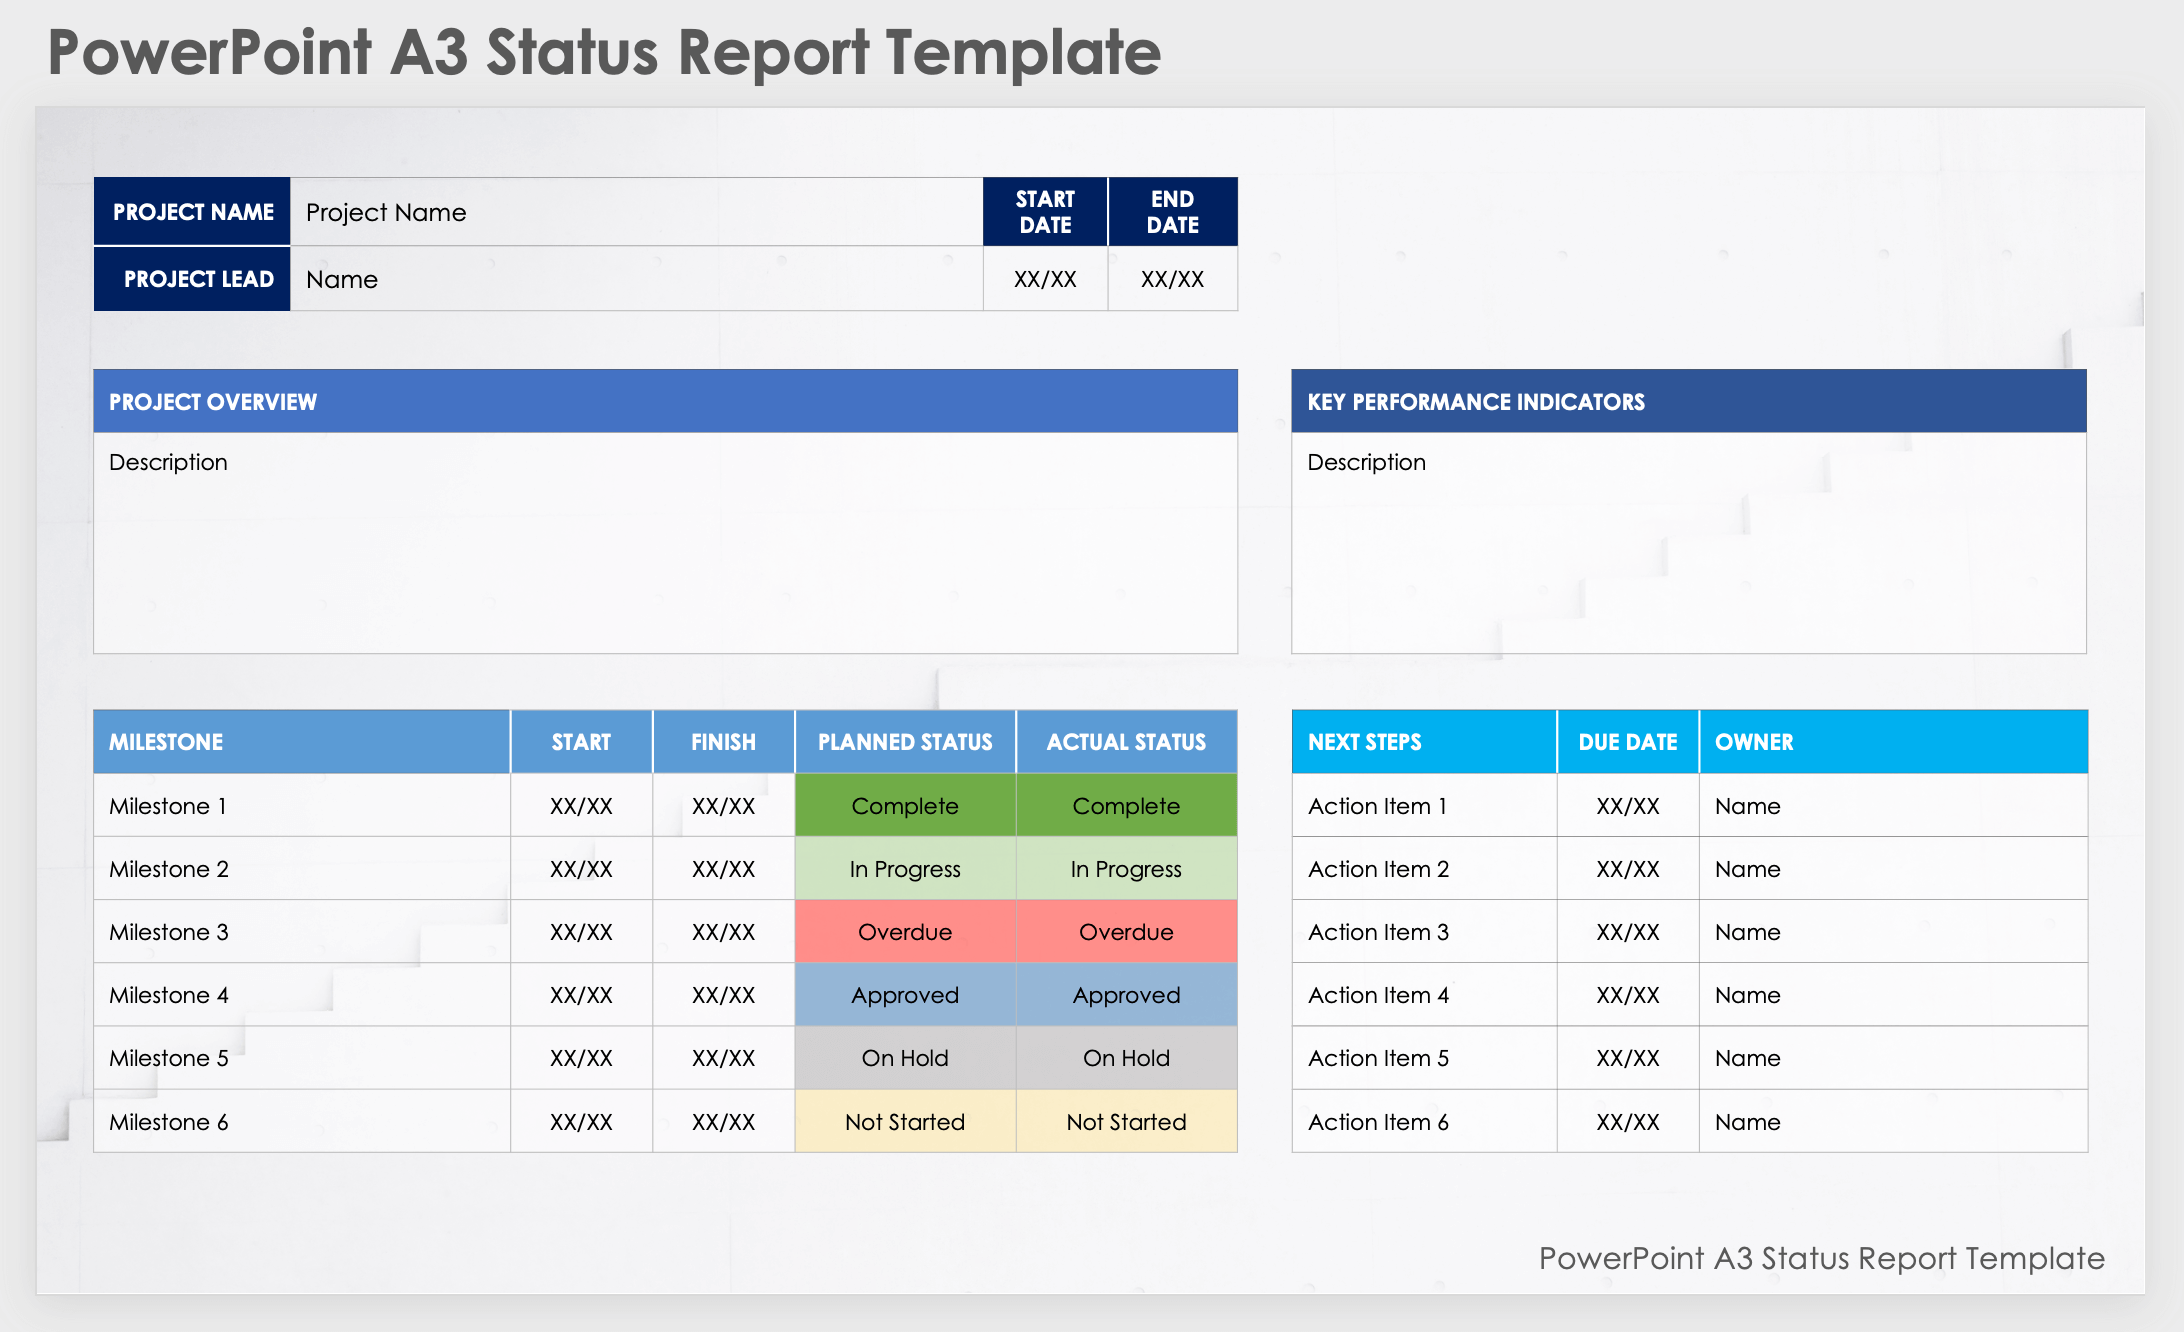
Task: Click the Project Lead Name field
Action: click(x=636, y=279)
